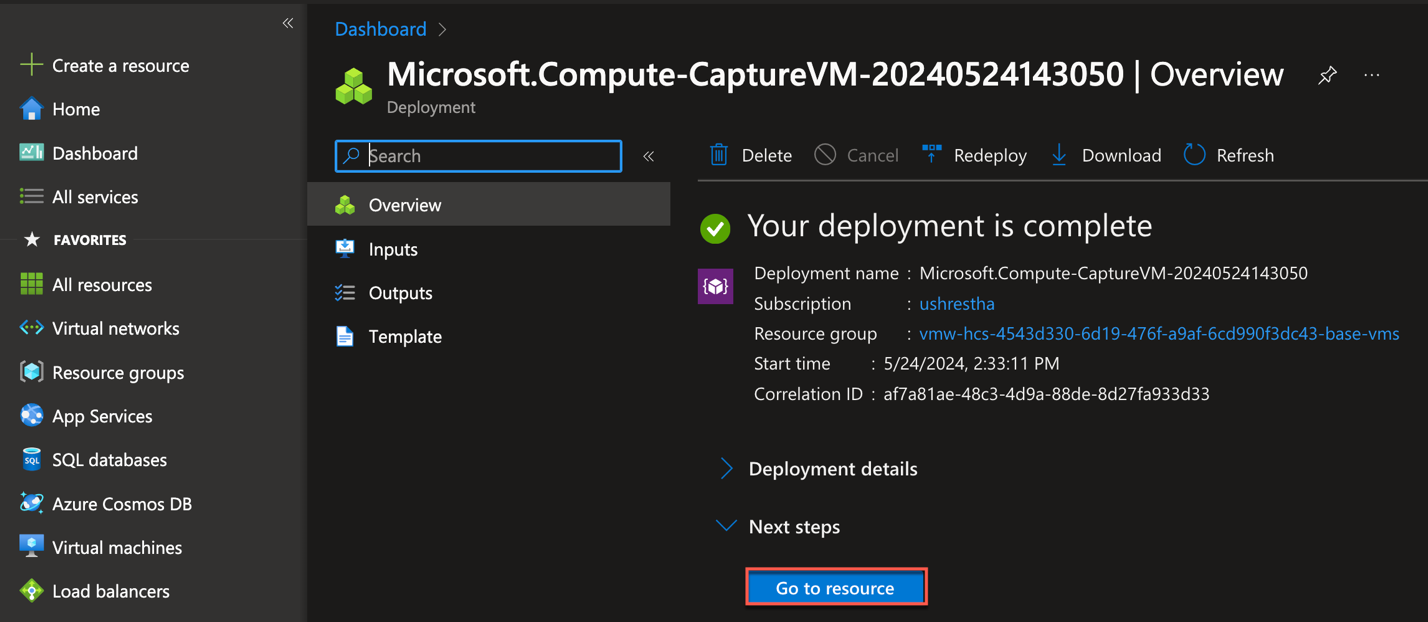Viewport: 1428px width, 622px height.
Task: Open the vmw-hcs base-vms resource group link
Action: 1159,334
